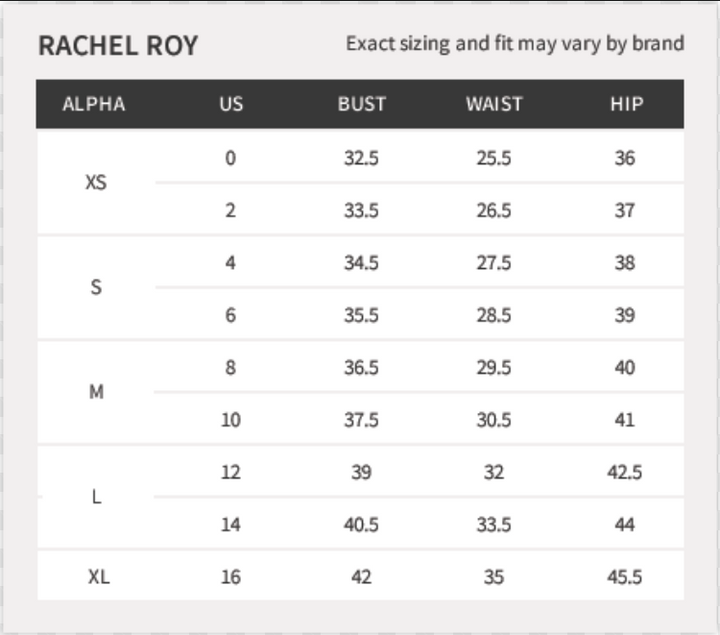Viewport: 720px width, 635px height.
Task: Click the 42.5 hip measurement
Action: [625, 472]
